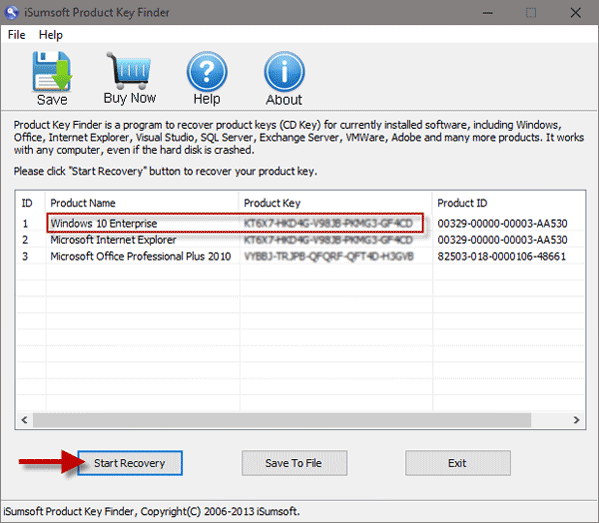Click the horizontal scrollbar left arrow
Screen dimensions: 599x523
point(24,420)
